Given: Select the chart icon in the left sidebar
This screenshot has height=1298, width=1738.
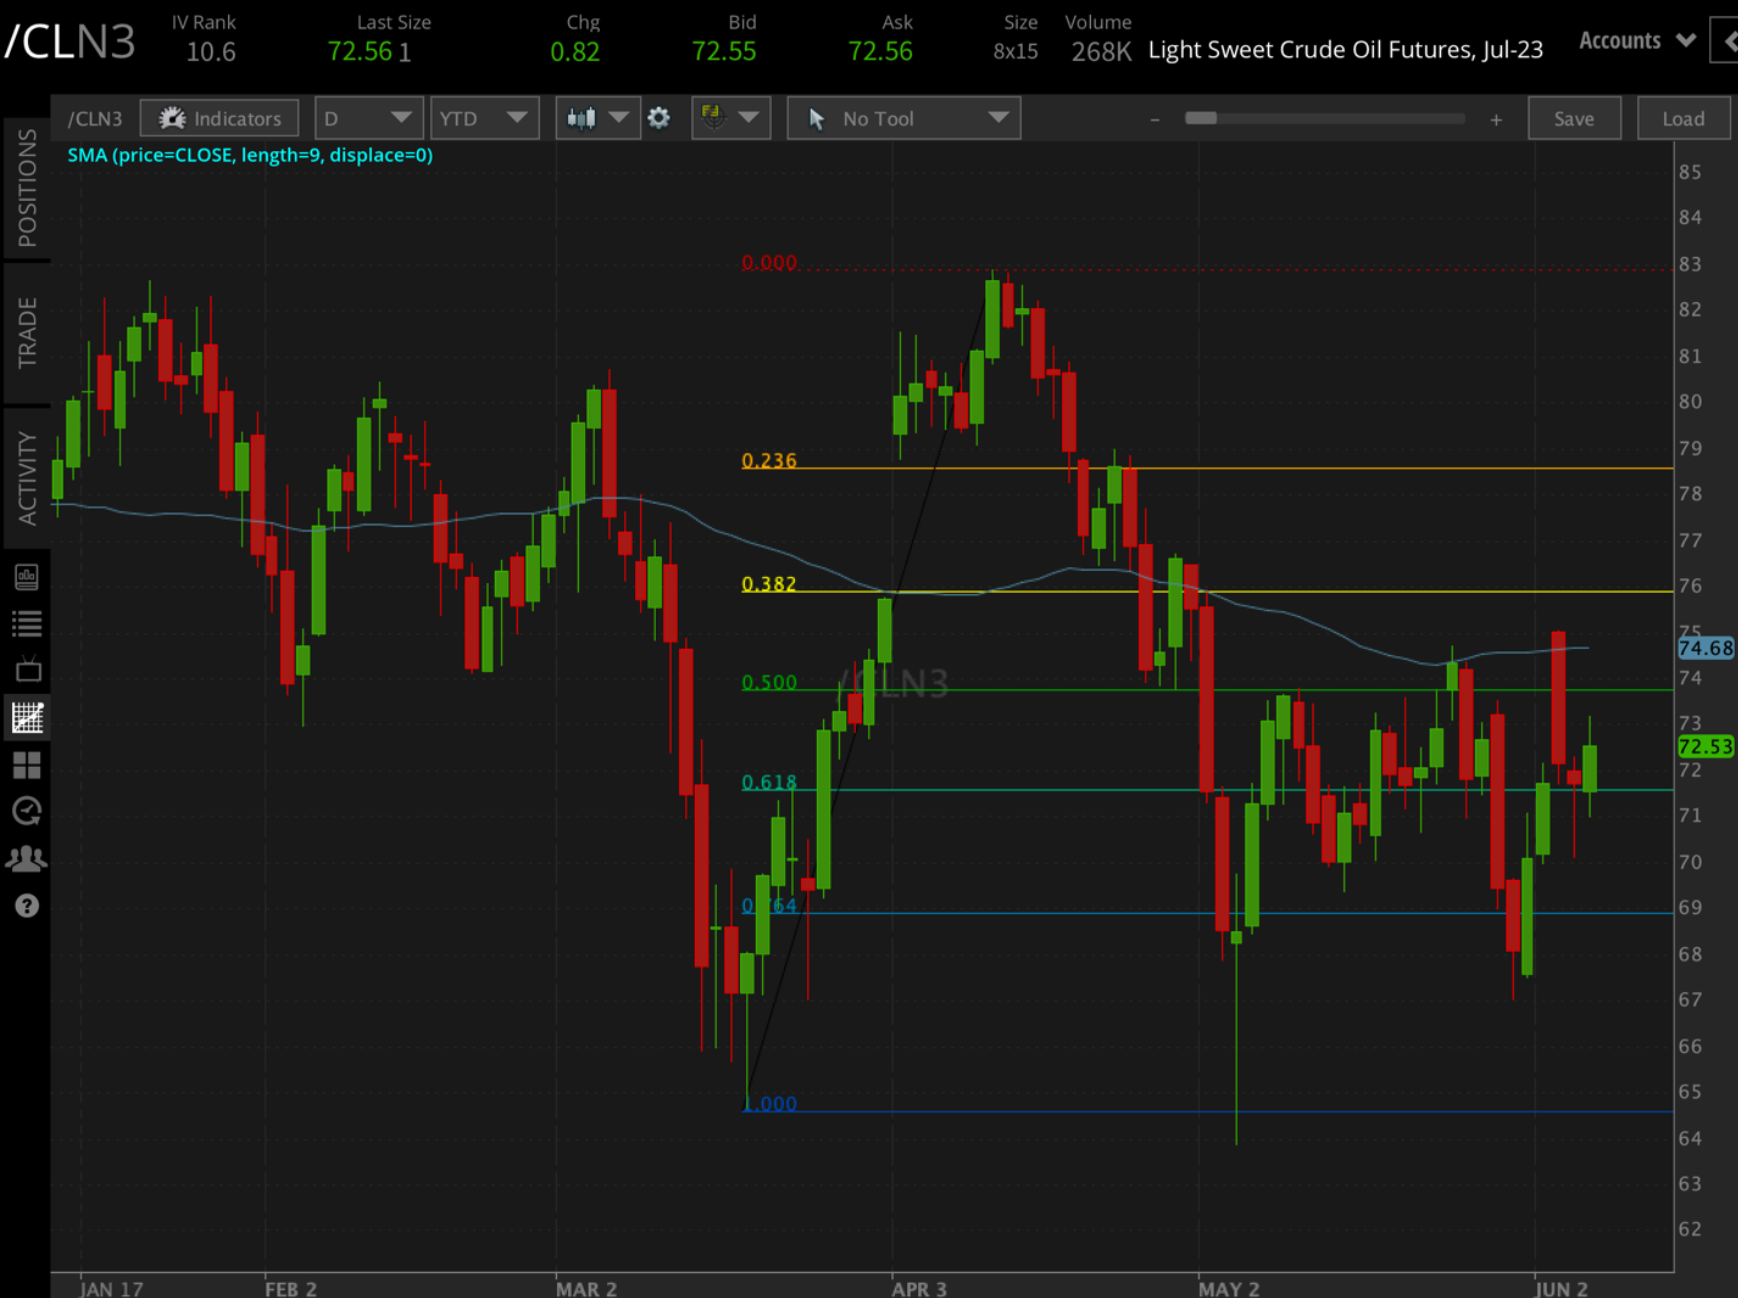Looking at the screenshot, I should click(27, 716).
